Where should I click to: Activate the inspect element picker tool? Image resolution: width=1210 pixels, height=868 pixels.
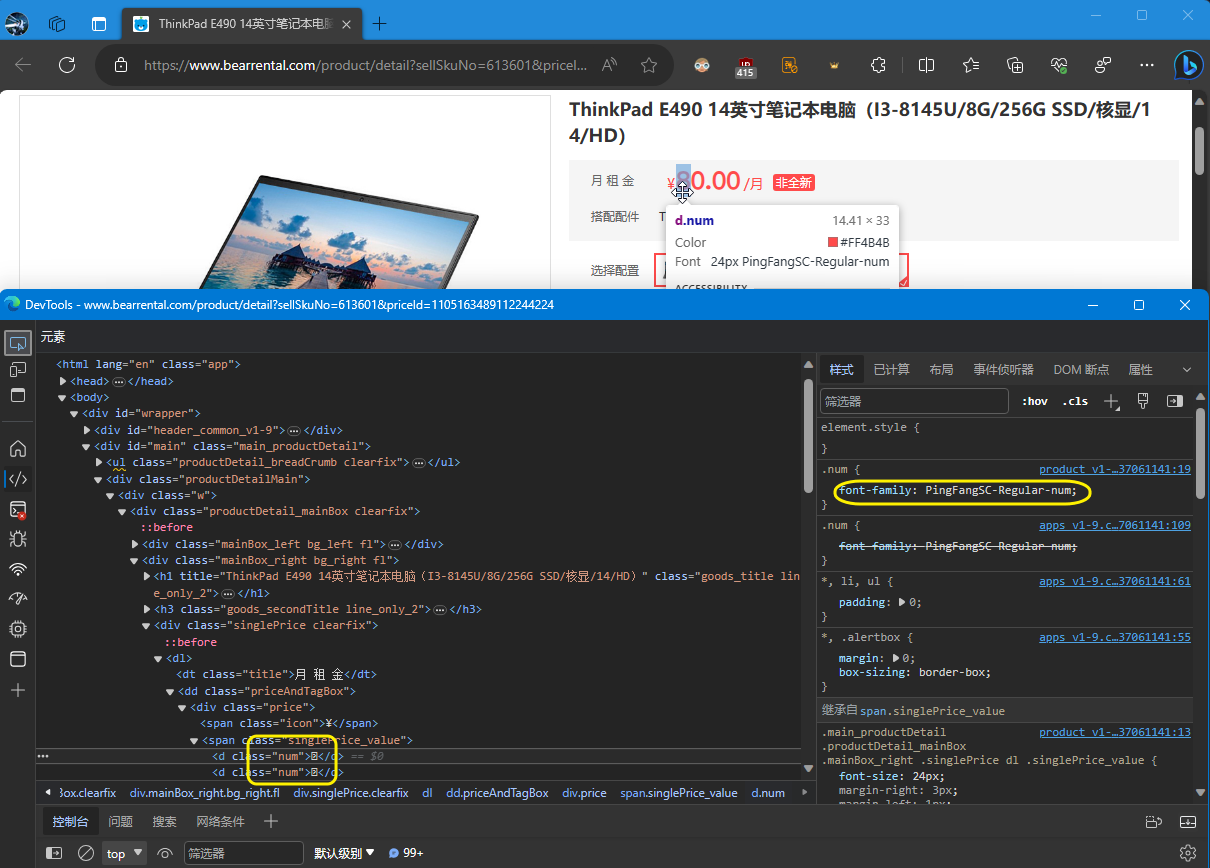(18, 343)
